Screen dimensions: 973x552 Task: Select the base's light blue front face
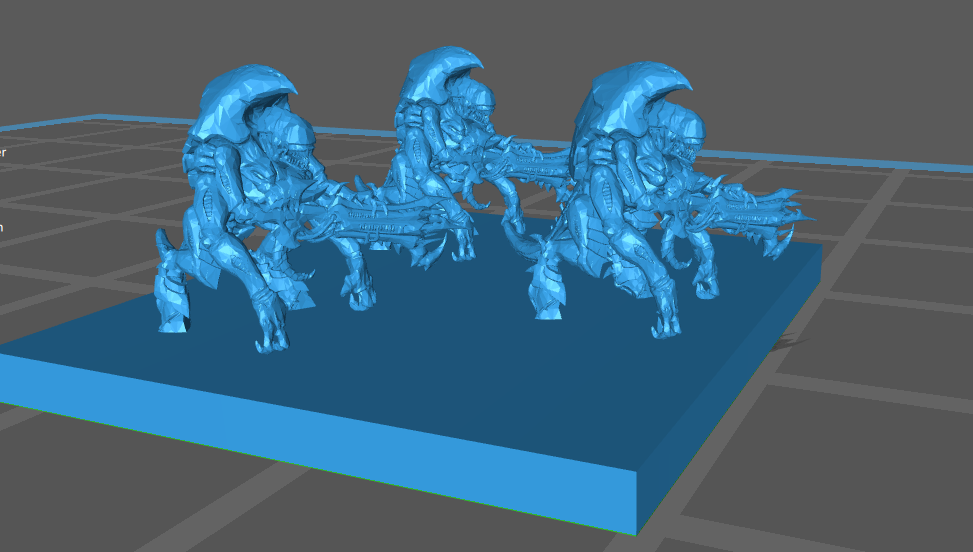coord(300,440)
